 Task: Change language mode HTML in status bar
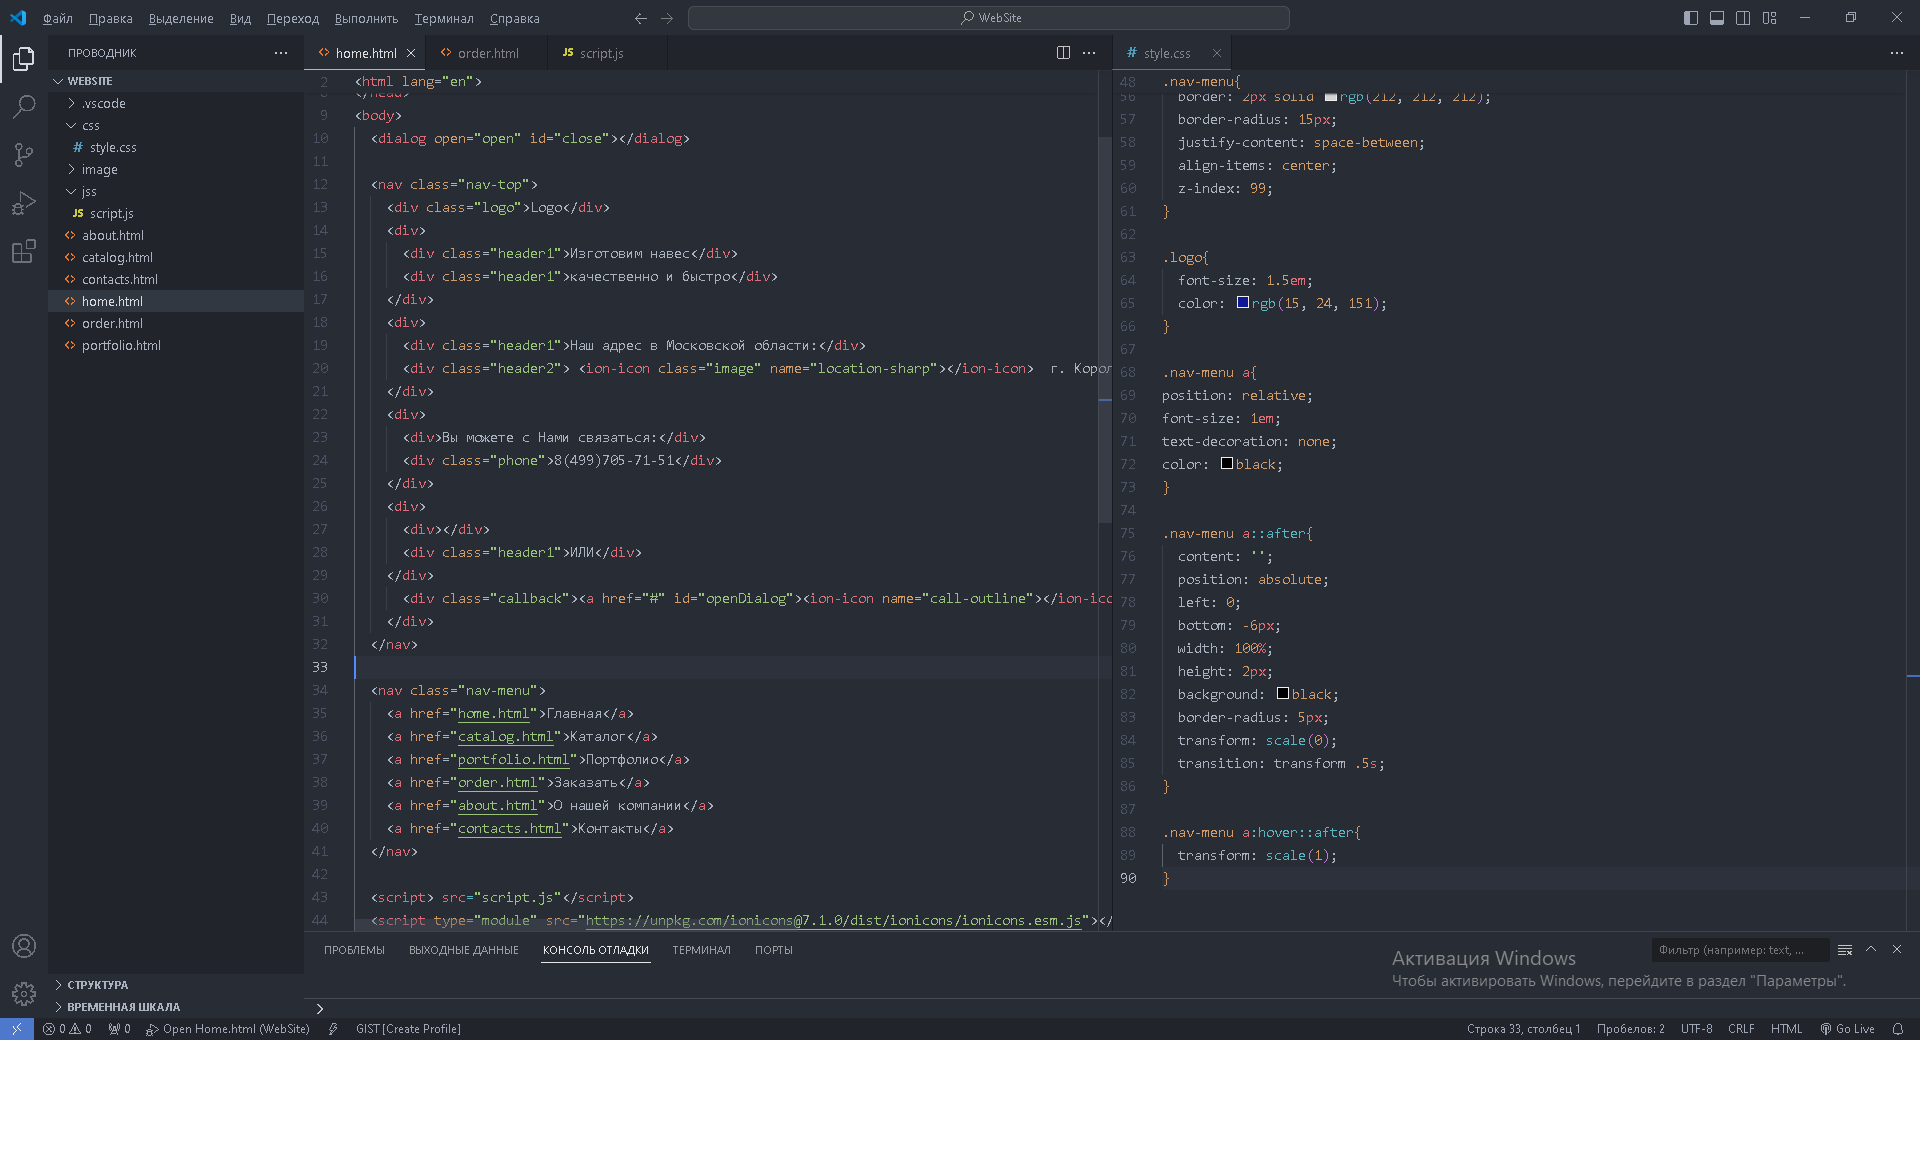(1787, 1029)
